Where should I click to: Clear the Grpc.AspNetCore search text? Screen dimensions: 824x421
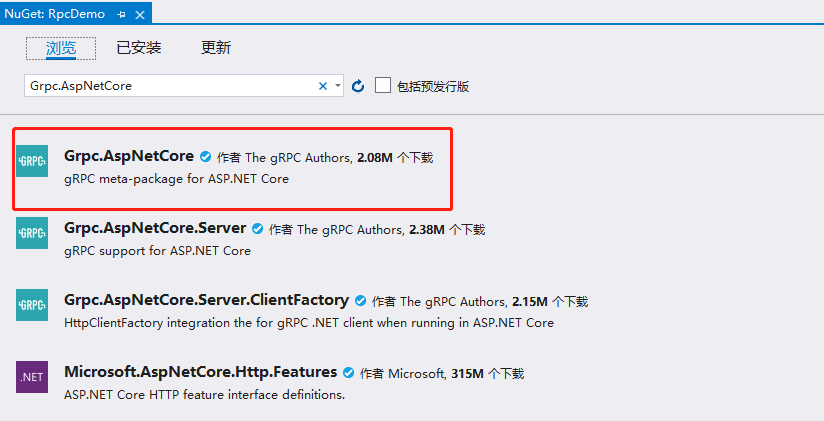tap(323, 86)
